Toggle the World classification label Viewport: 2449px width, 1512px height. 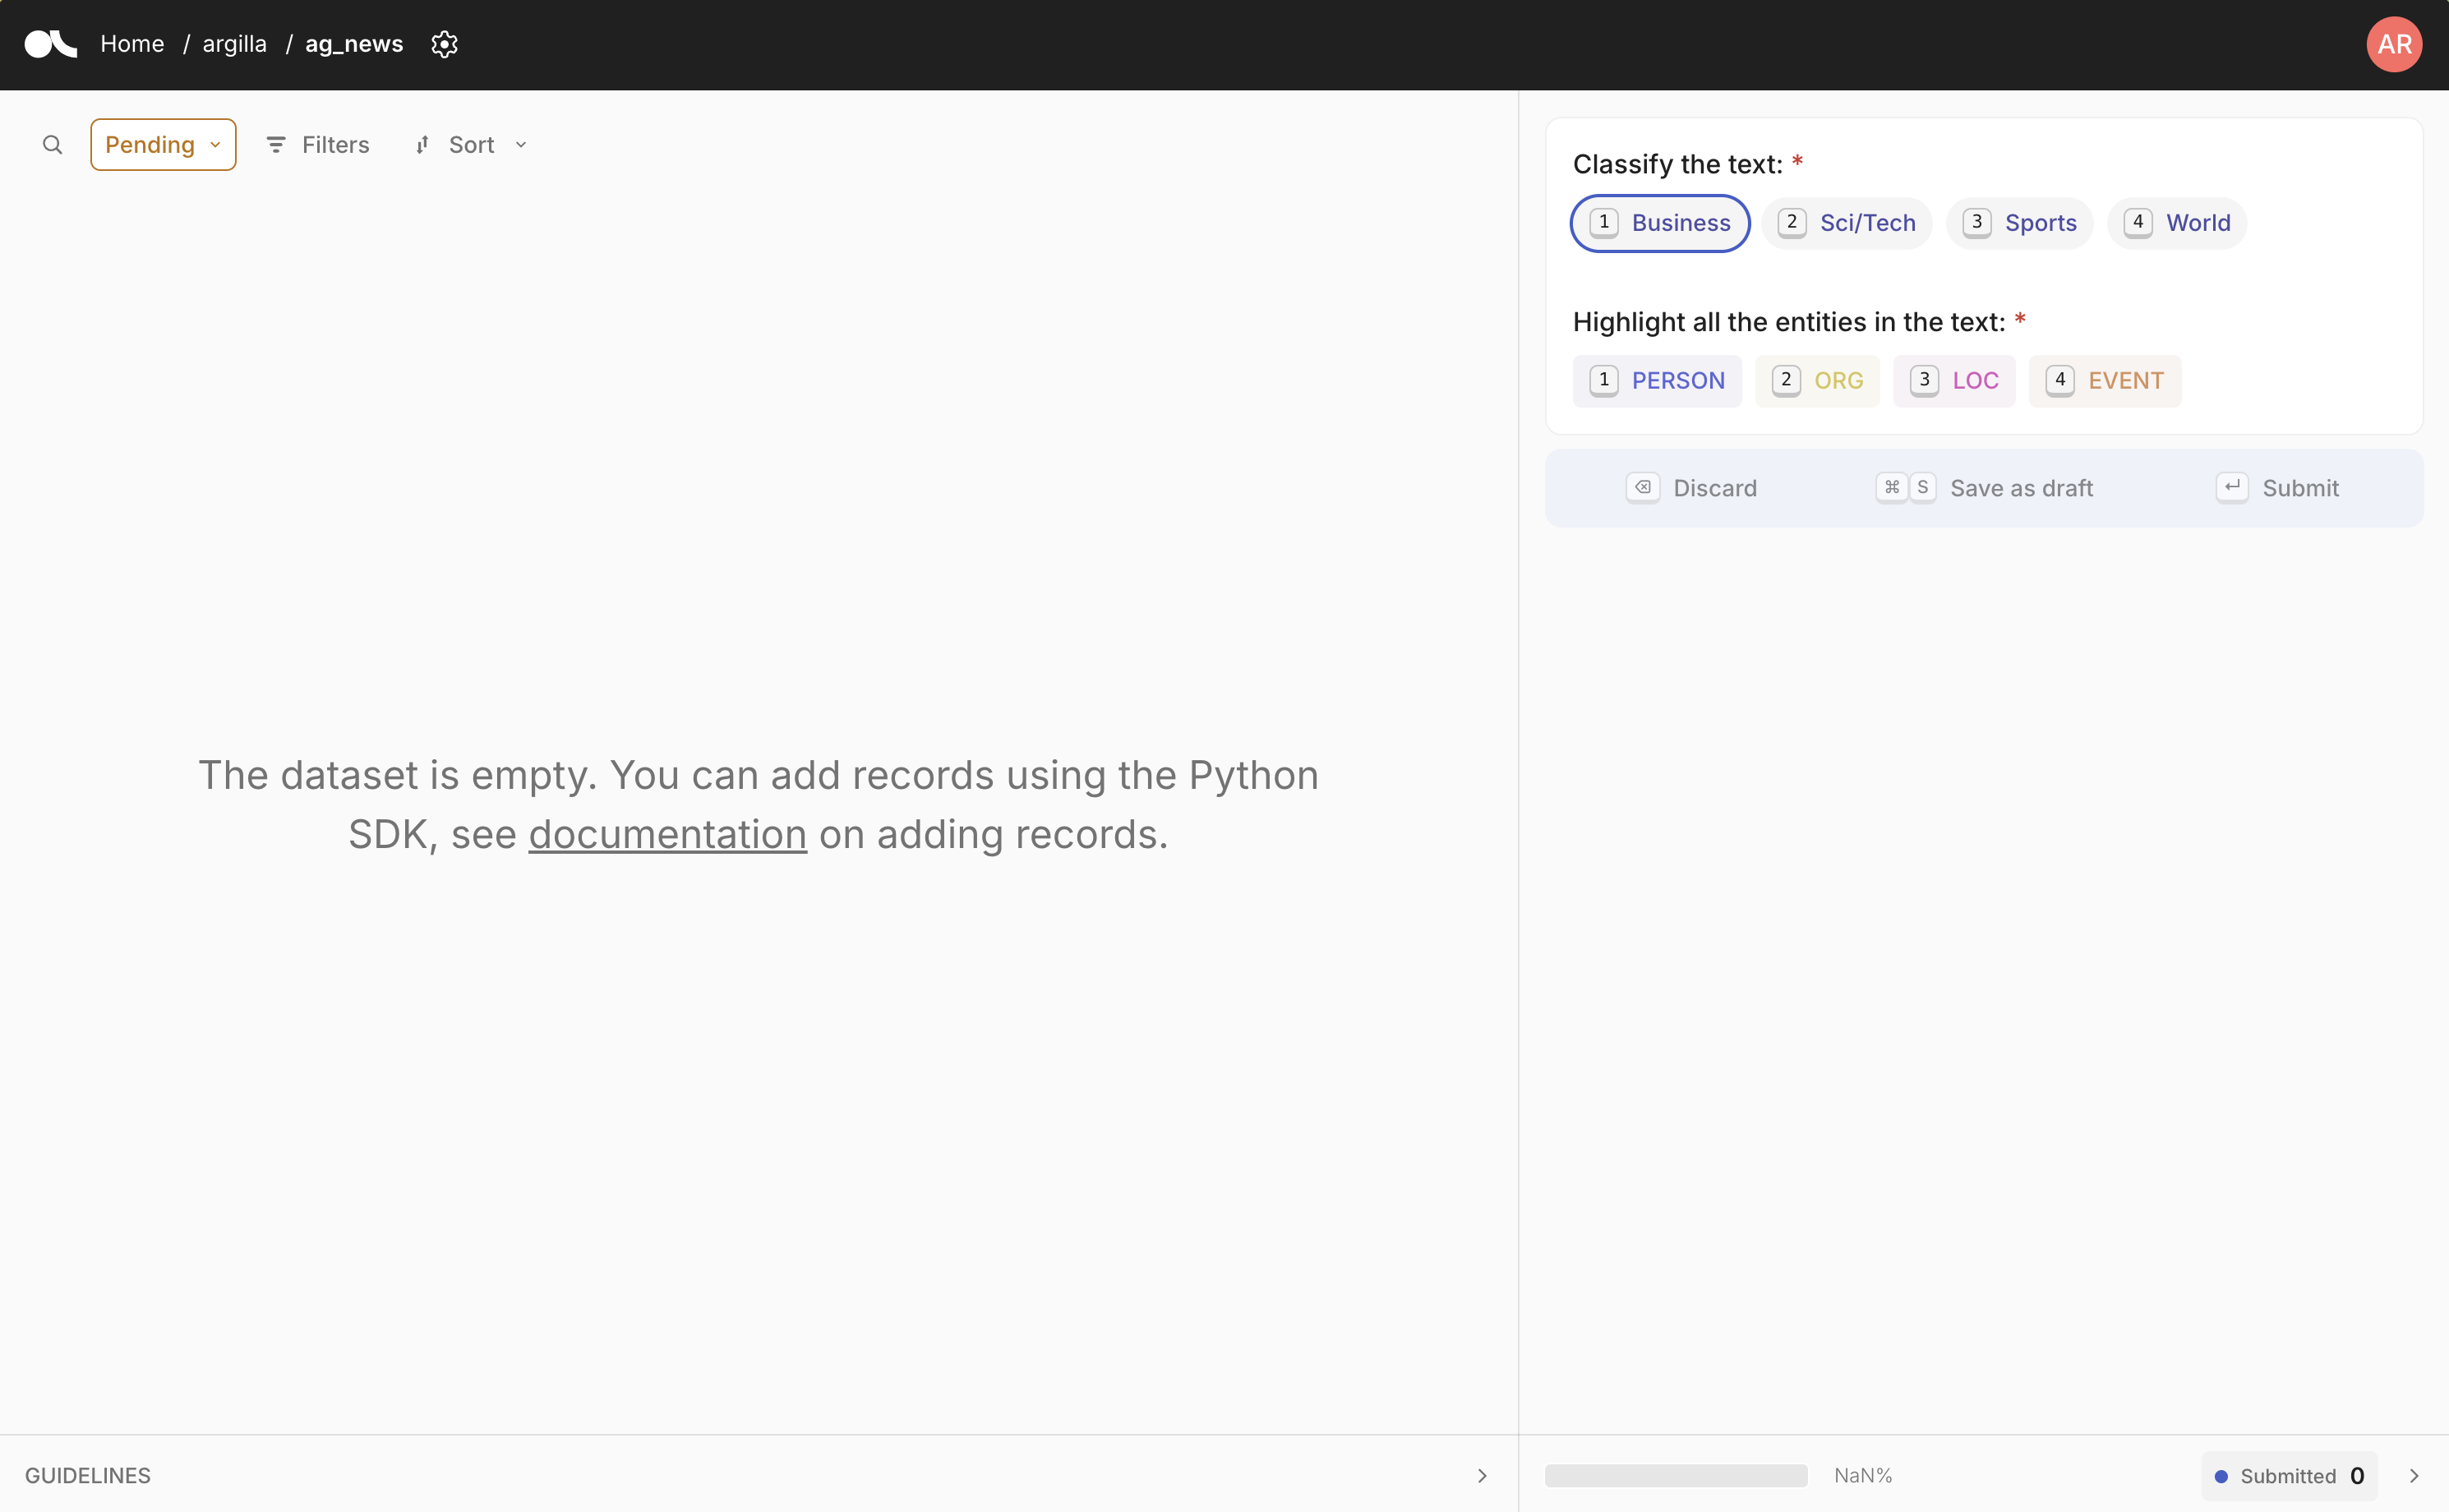[2176, 222]
